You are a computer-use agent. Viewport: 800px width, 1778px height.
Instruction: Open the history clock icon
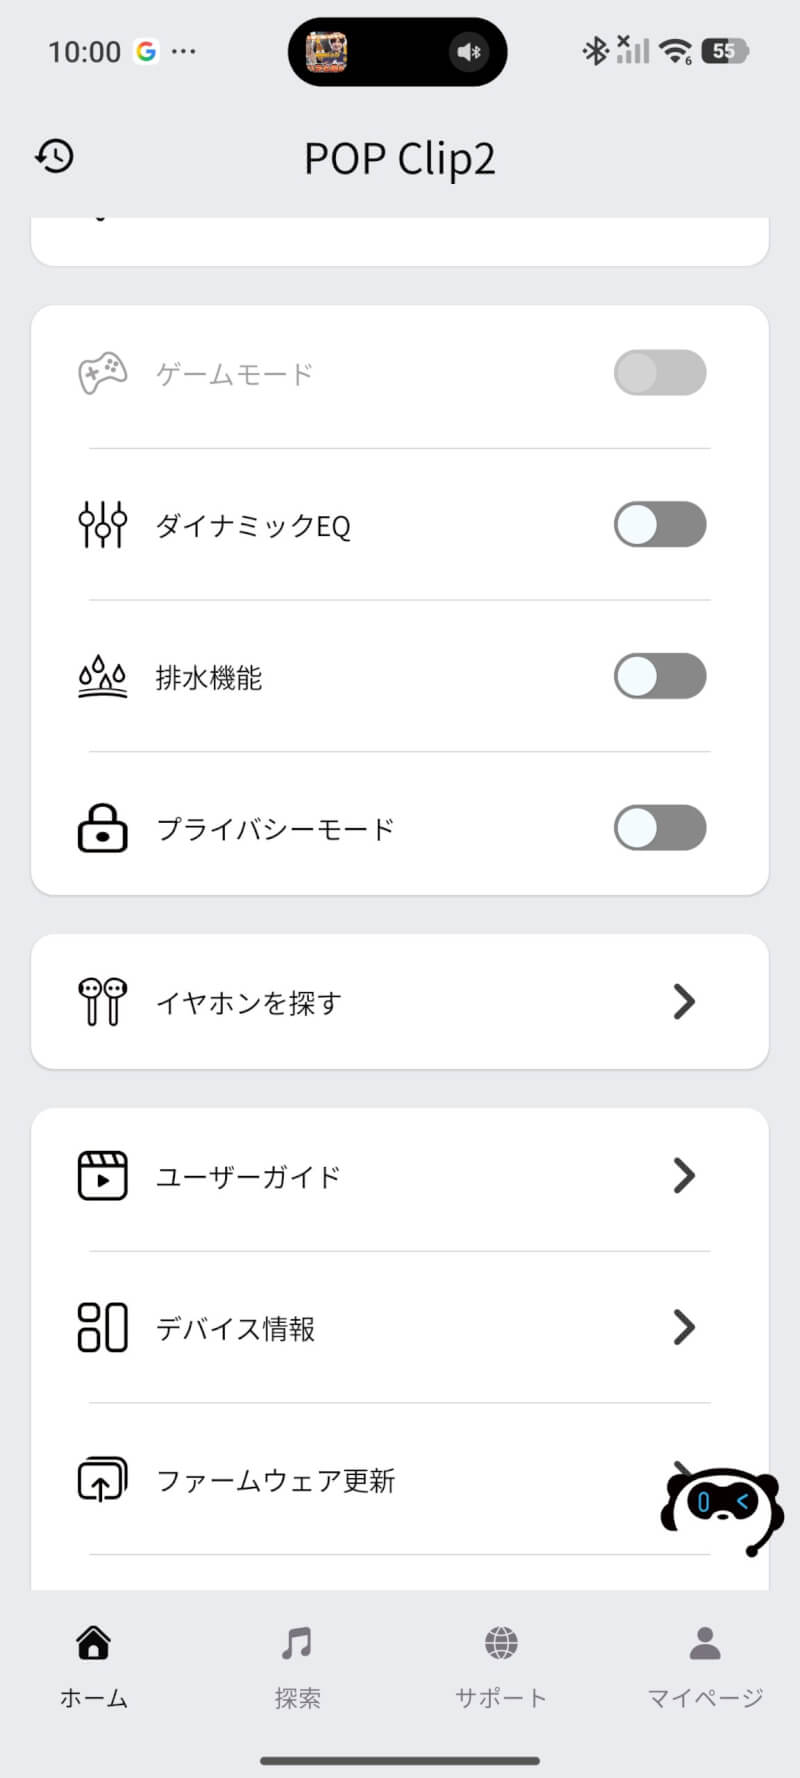pyautogui.click(x=55, y=156)
